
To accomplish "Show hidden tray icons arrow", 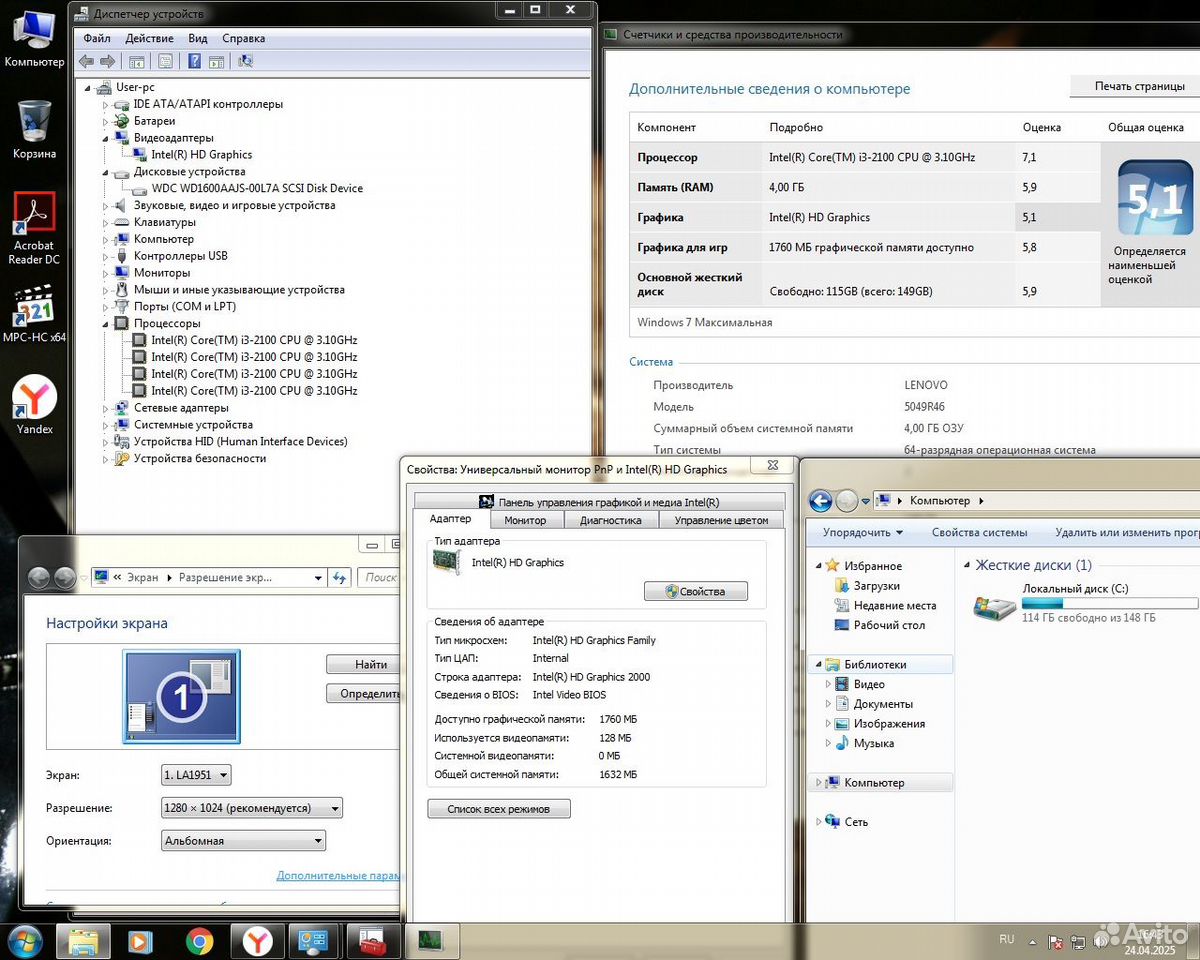I will click(x=1034, y=941).
